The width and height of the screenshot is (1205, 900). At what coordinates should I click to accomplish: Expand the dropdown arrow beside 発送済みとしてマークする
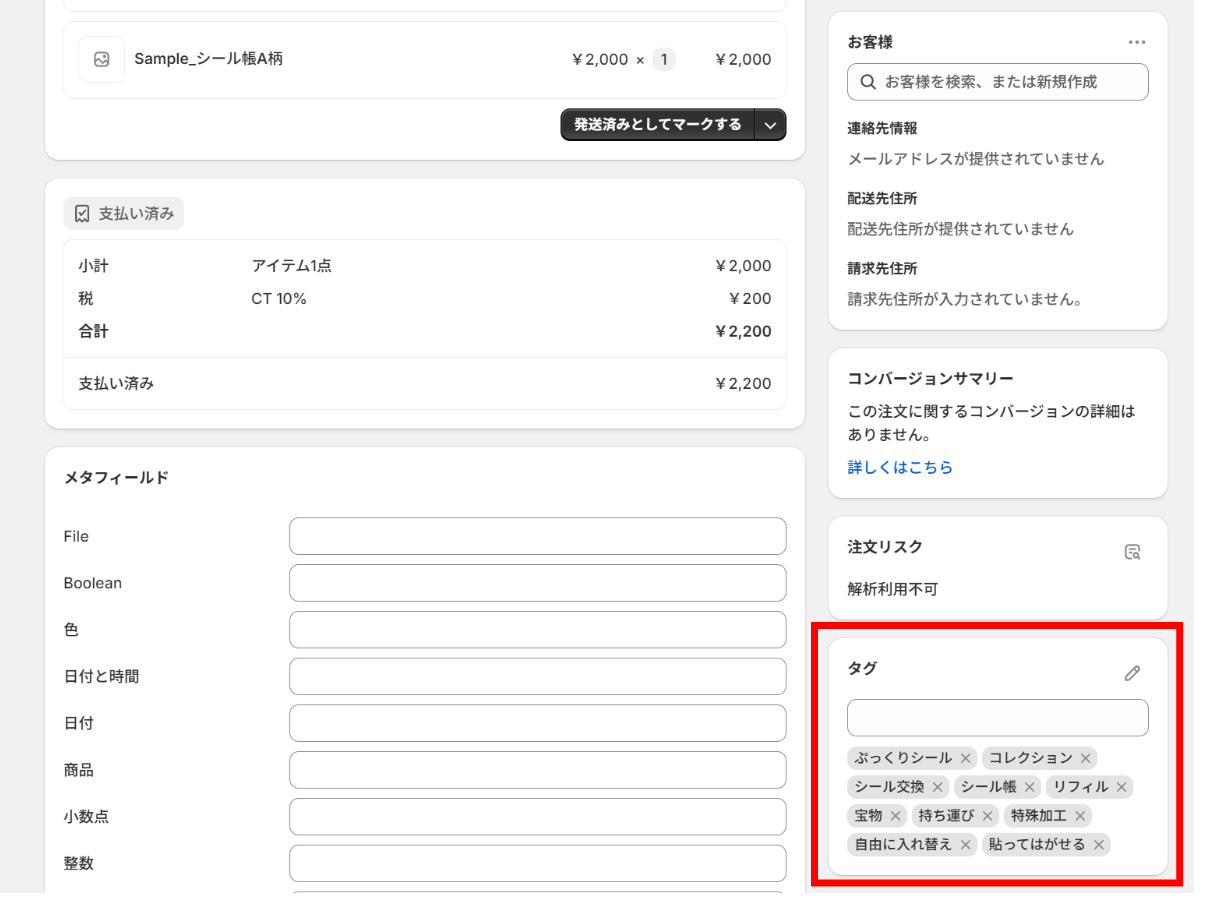click(x=770, y=125)
